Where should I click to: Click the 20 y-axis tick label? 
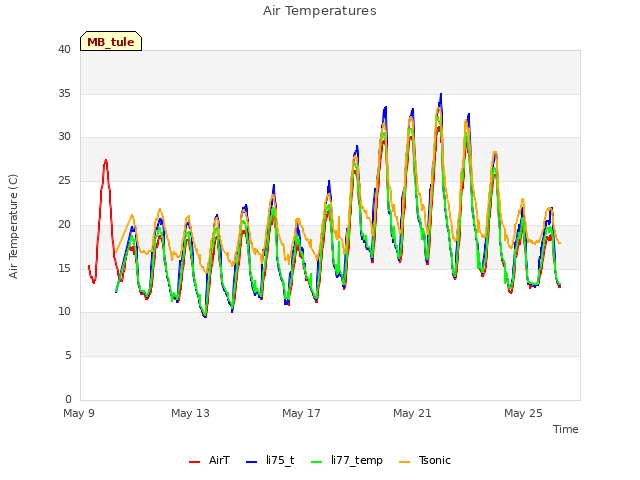coord(64,224)
